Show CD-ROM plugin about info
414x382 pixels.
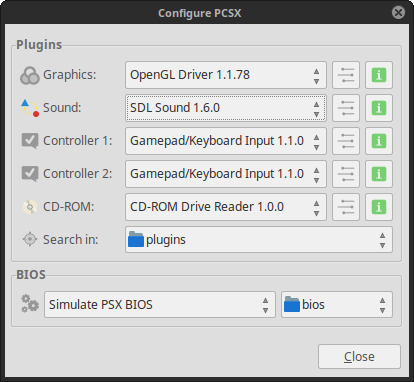tap(379, 207)
